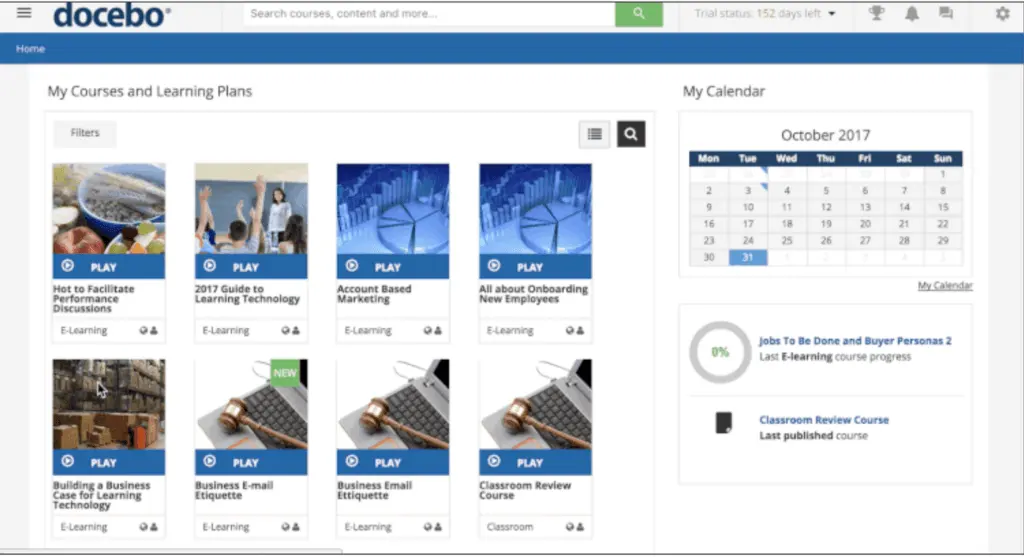Open the hamburger main menu
1024x557 pixels.
click(24, 12)
